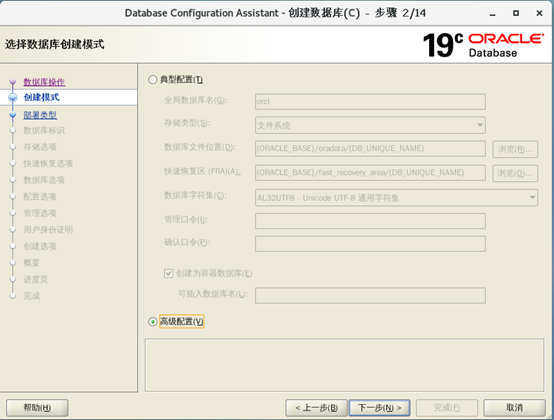554x420 pixels.
Task: Go to the 数据库操作 step link
Action: (44, 82)
